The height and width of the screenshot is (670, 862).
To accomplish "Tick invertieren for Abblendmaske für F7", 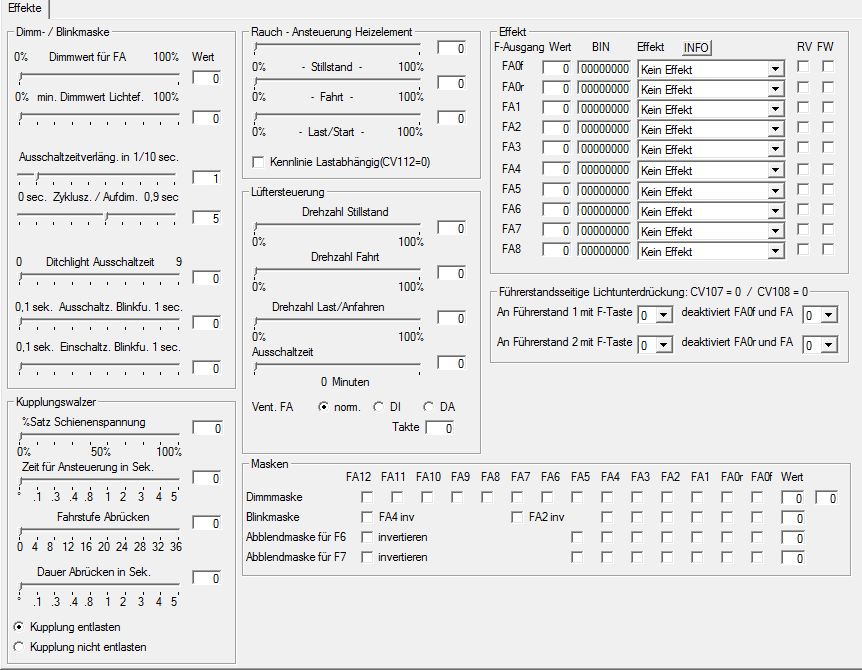I will tap(367, 557).
